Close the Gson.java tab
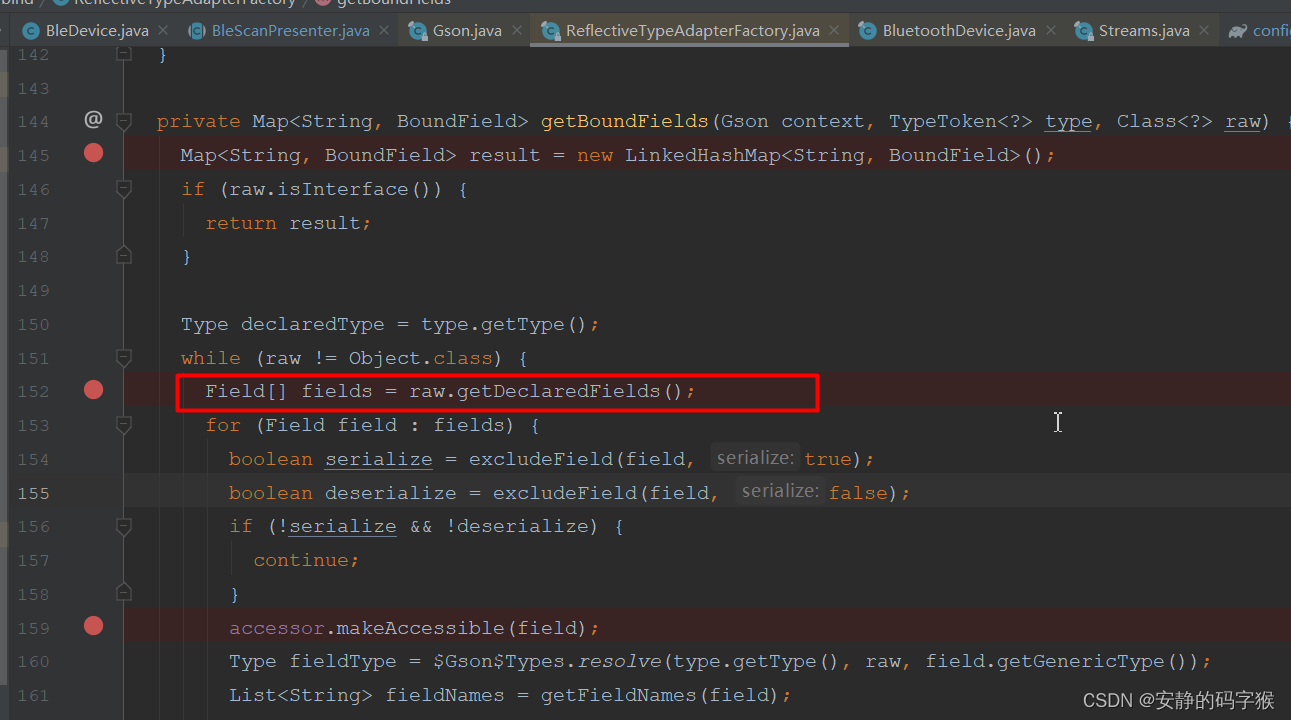1291x720 pixels. coord(517,31)
